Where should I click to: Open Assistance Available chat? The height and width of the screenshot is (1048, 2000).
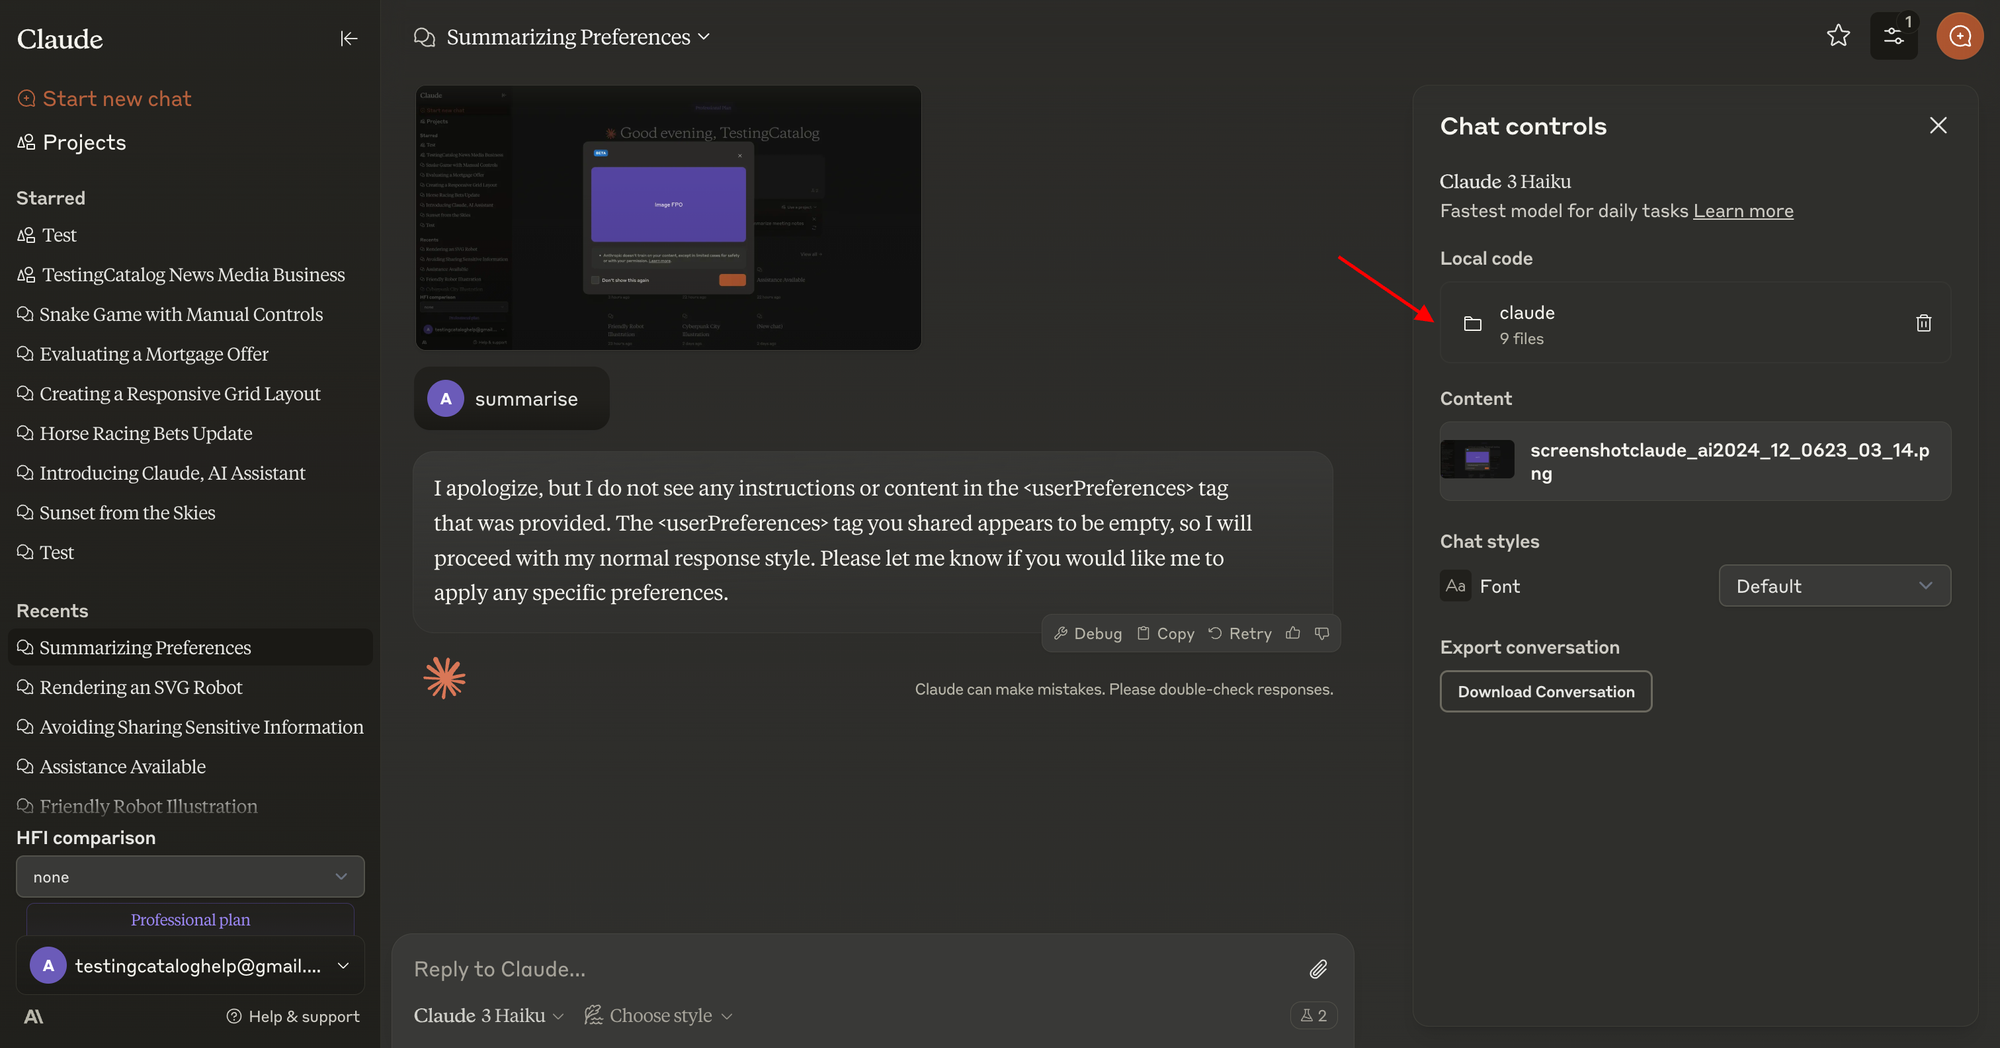tap(112, 767)
